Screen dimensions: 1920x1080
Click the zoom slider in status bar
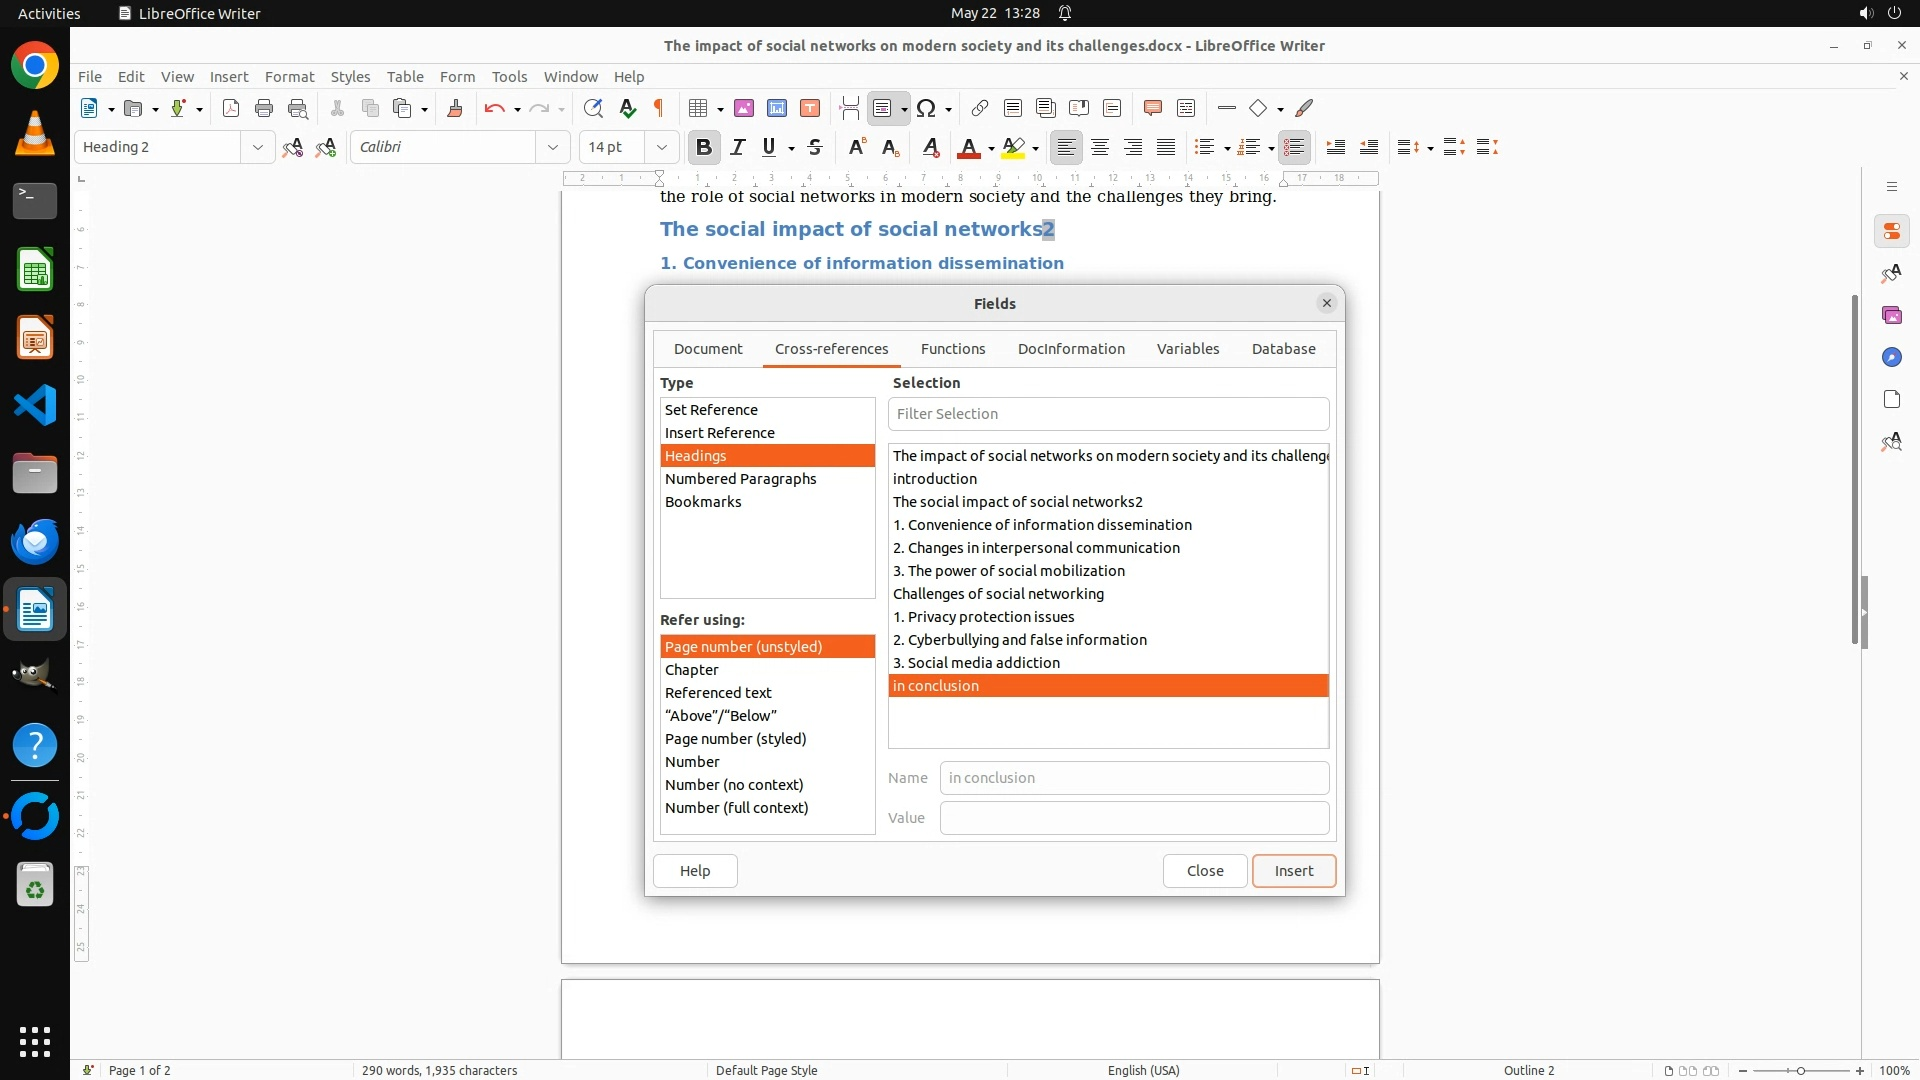pyautogui.click(x=1800, y=1070)
